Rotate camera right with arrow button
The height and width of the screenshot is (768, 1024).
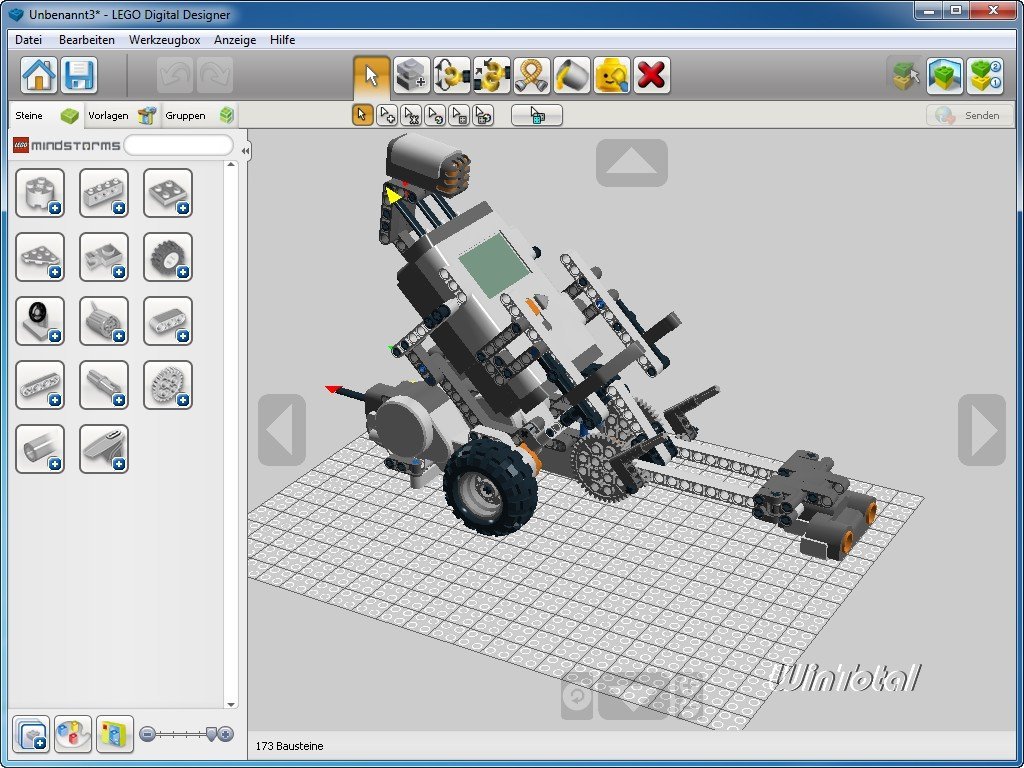(x=982, y=430)
